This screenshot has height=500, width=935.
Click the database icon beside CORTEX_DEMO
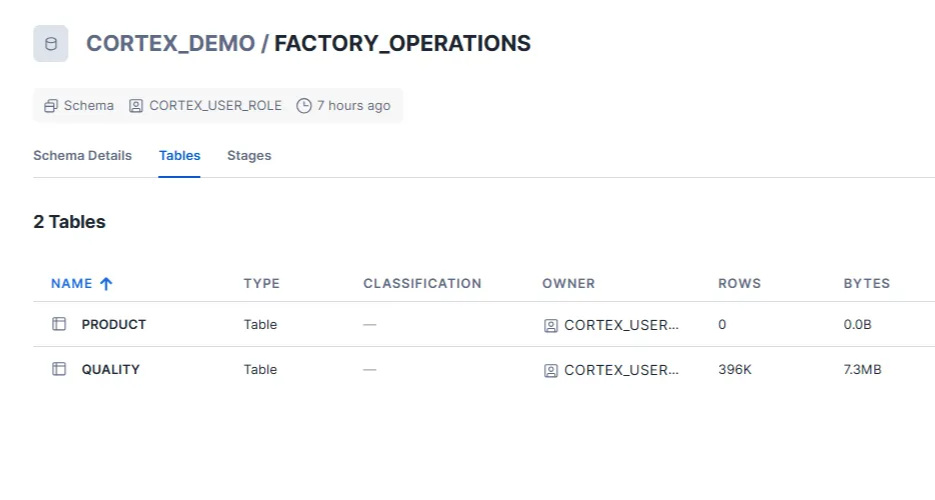[51, 44]
